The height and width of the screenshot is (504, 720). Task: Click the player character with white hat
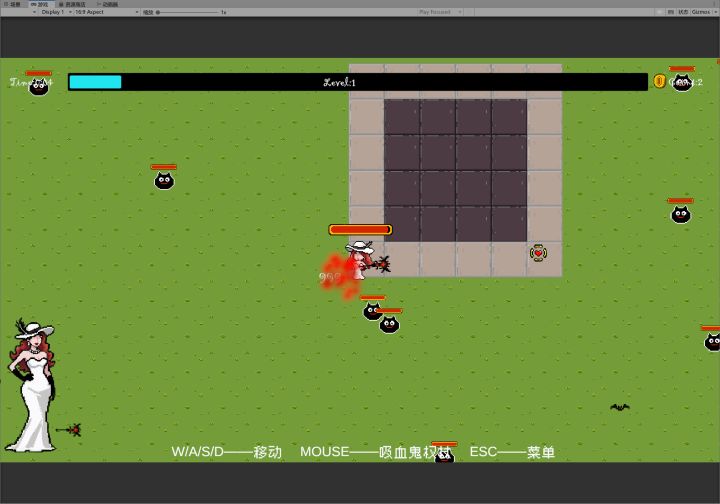coord(360,259)
